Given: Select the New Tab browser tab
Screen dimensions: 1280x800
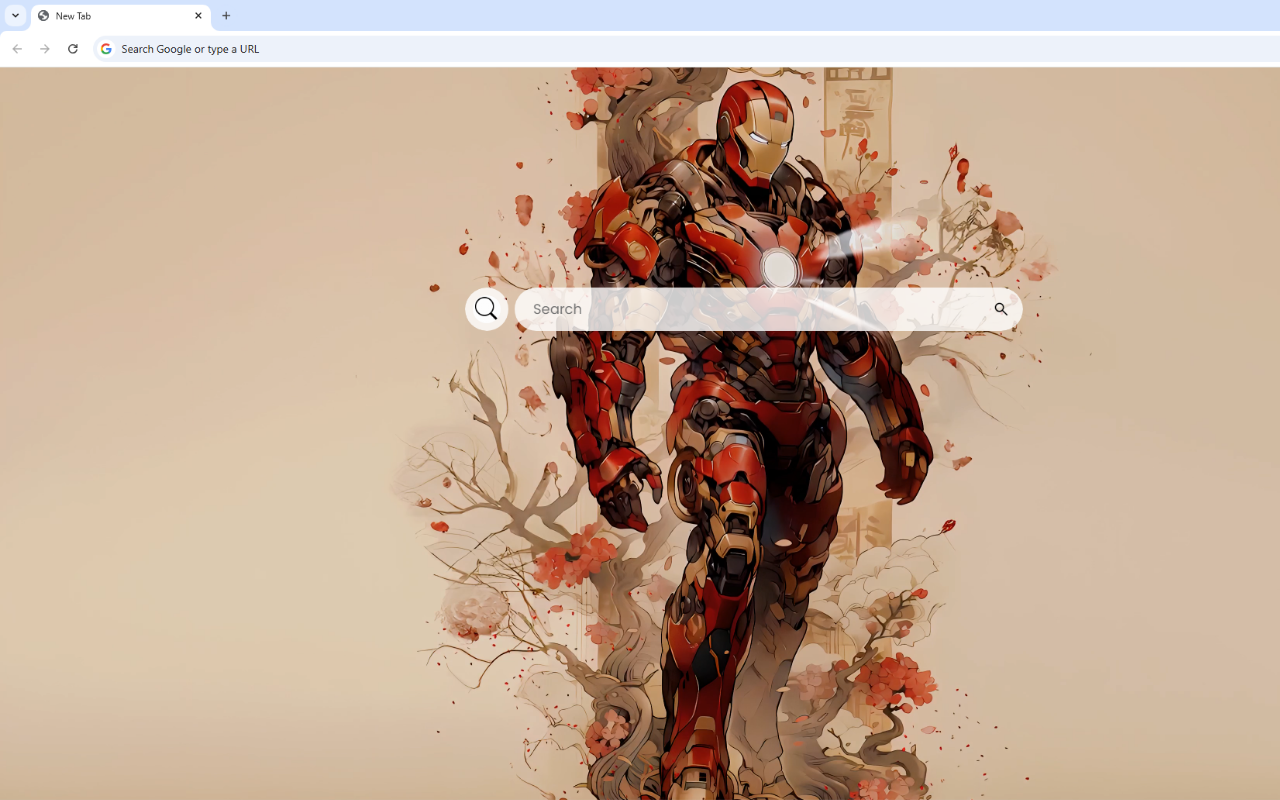Looking at the screenshot, I should click(120, 16).
